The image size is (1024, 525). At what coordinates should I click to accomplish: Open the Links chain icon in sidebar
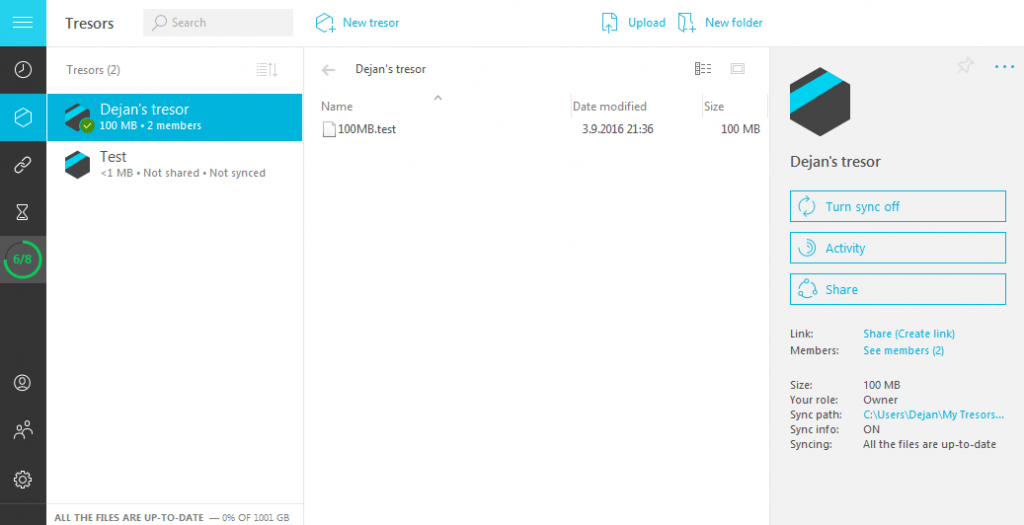point(23,165)
